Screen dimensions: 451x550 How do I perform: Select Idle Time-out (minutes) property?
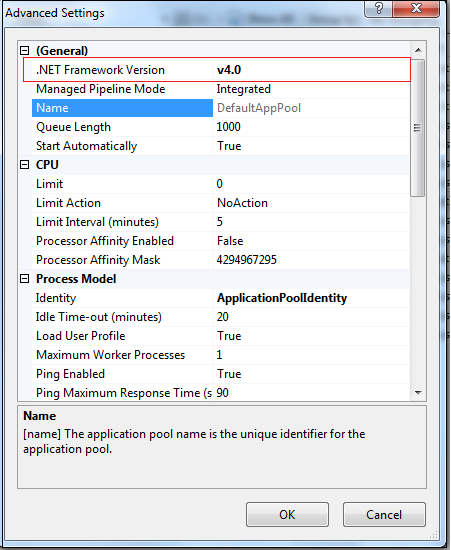click(x=122, y=317)
